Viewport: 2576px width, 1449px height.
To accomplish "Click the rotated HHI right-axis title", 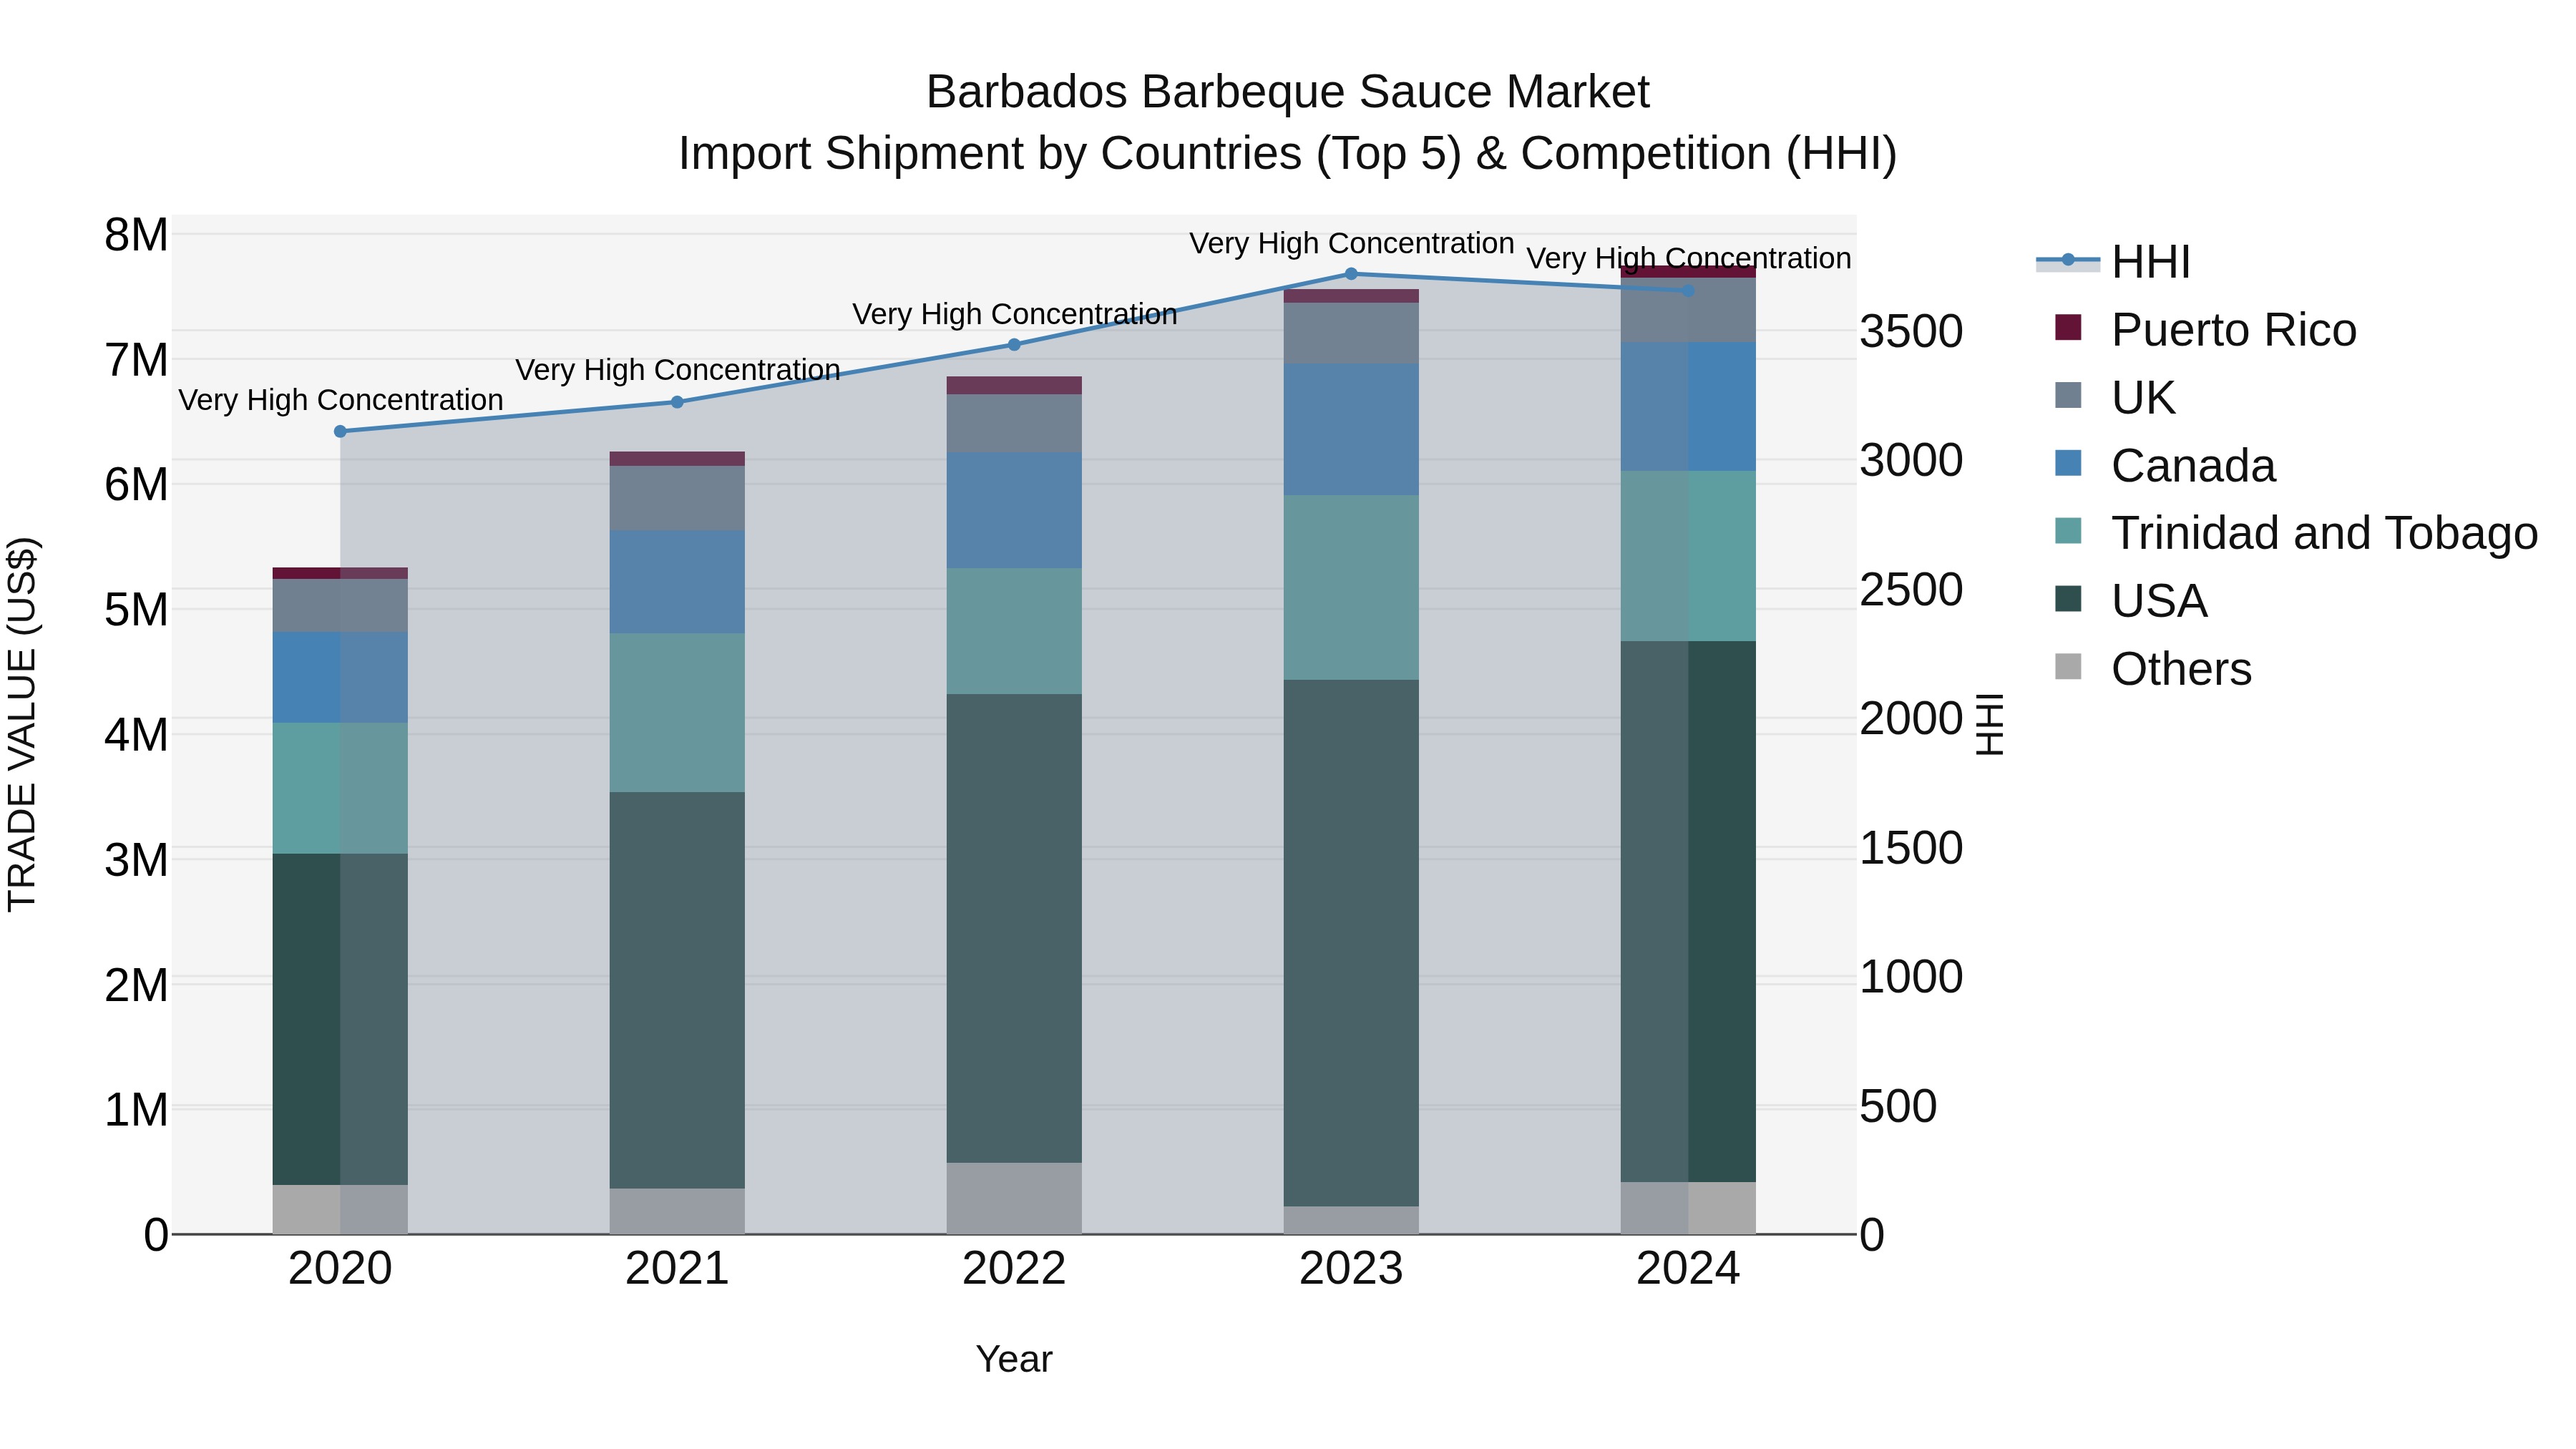I will tap(1990, 724).
